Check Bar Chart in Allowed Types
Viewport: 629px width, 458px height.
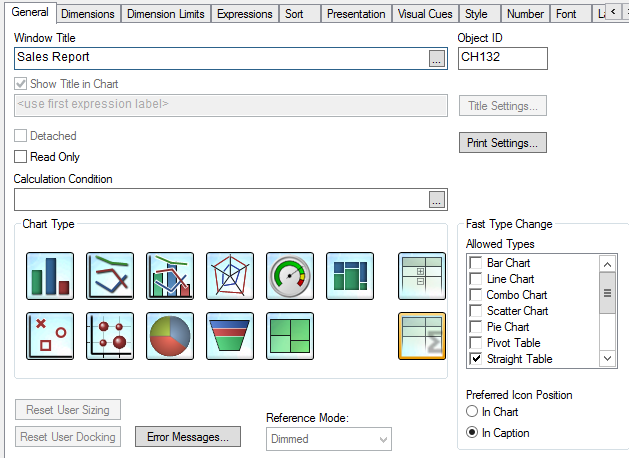point(476,263)
